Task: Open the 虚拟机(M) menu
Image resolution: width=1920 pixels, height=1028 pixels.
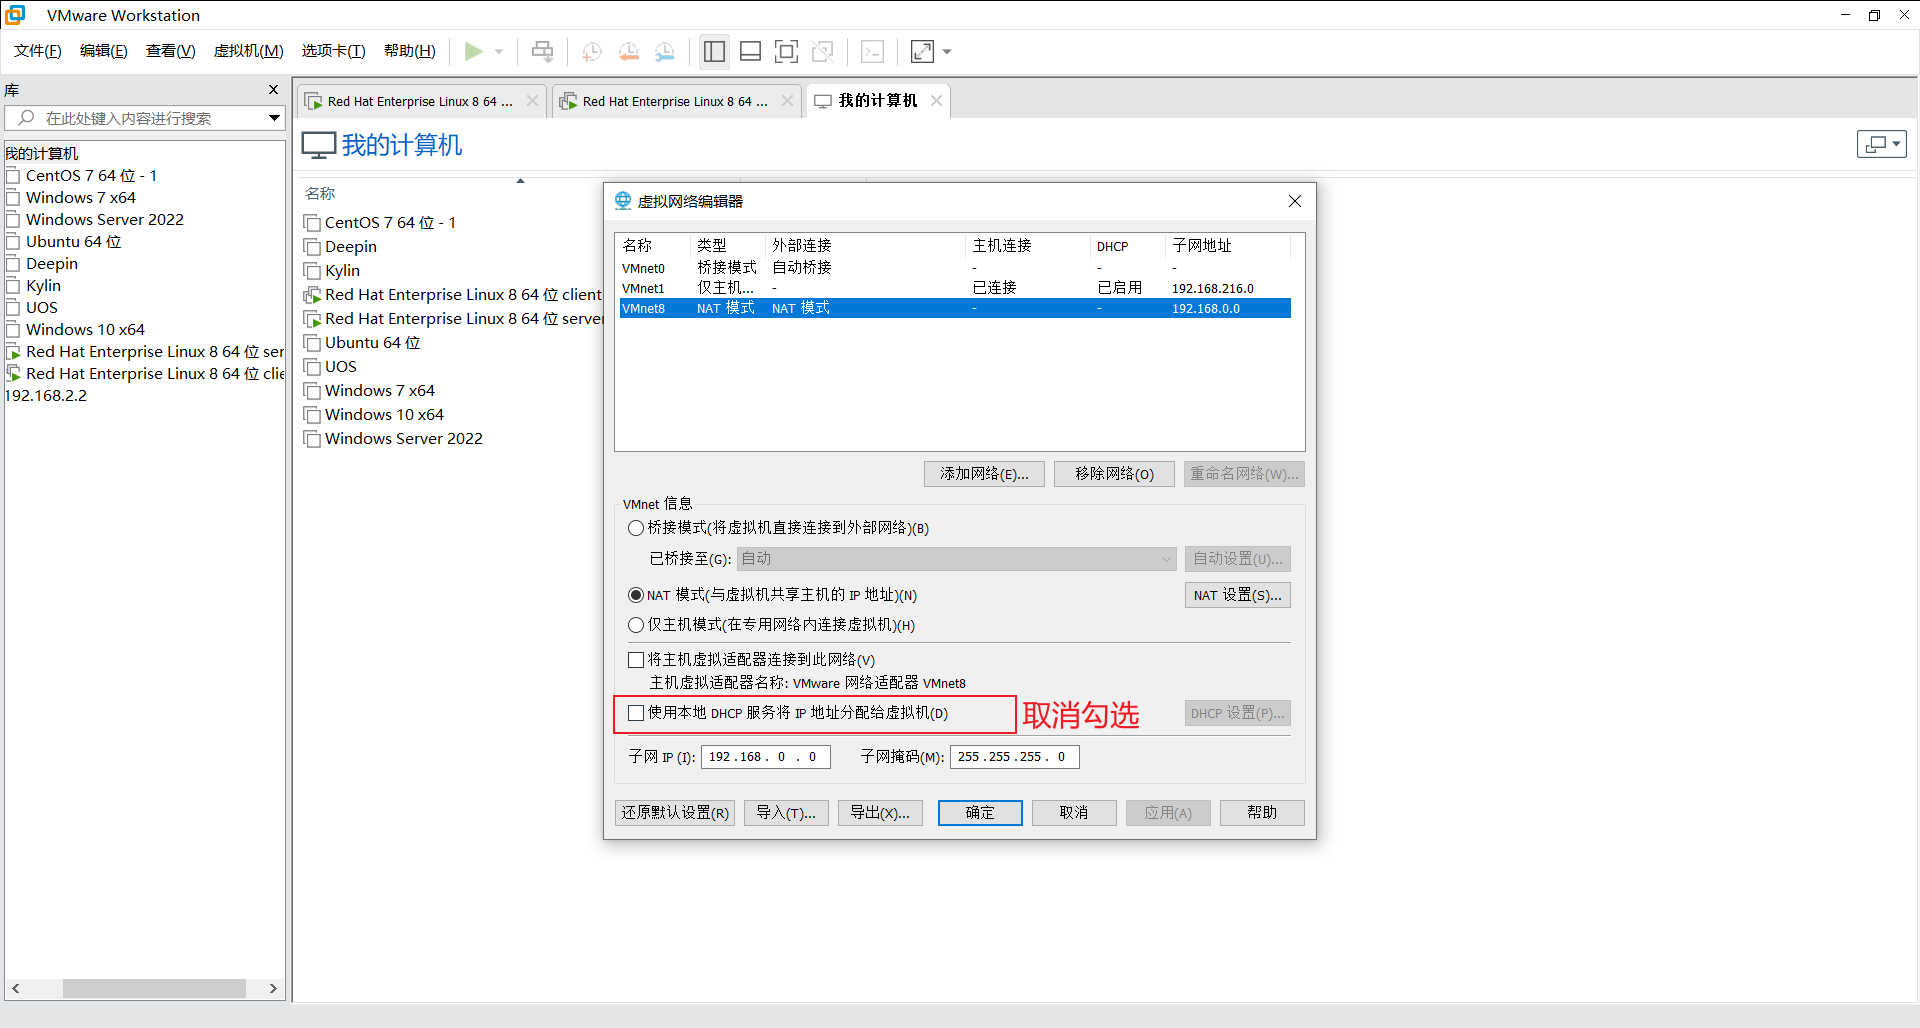Action: coord(249,51)
